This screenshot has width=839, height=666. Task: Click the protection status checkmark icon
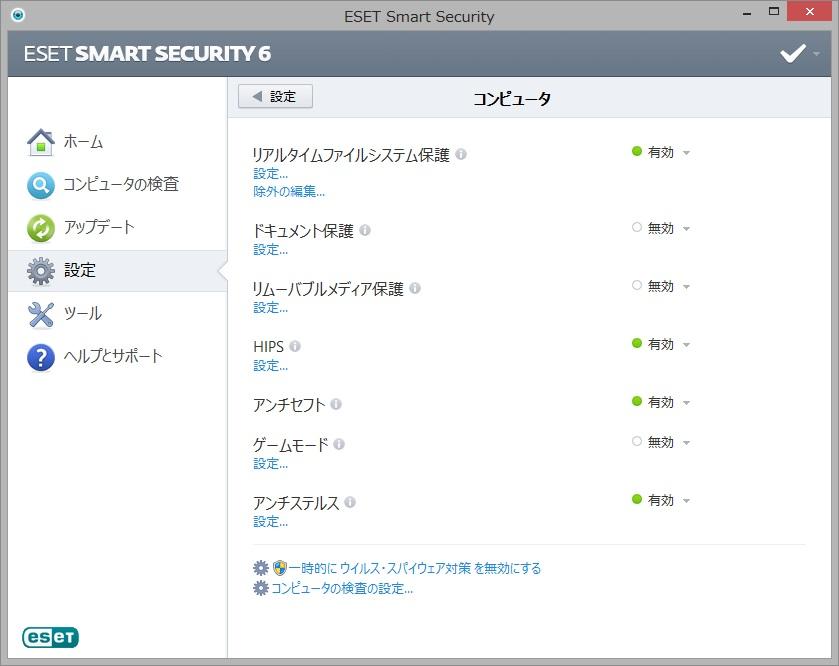tap(792, 54)
